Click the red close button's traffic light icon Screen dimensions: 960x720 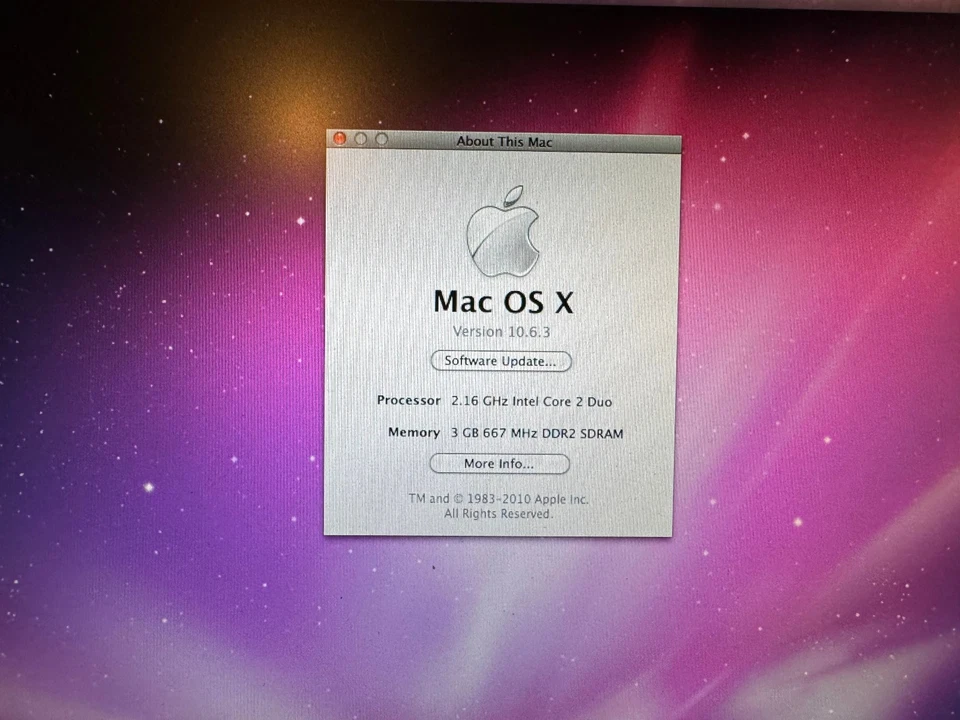click(339, 138)
